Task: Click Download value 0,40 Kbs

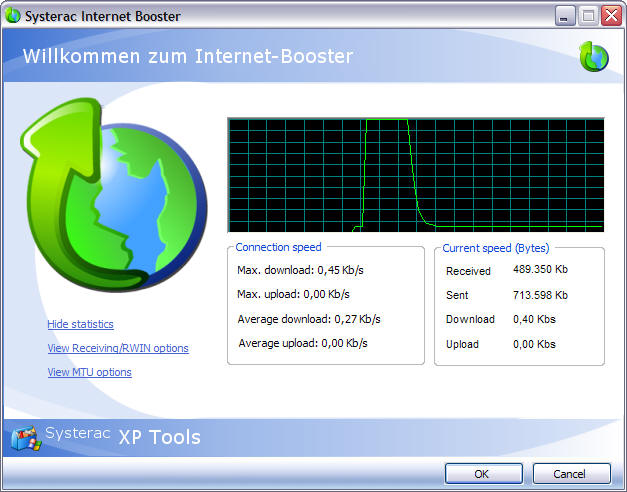Action: coord(534,319)
